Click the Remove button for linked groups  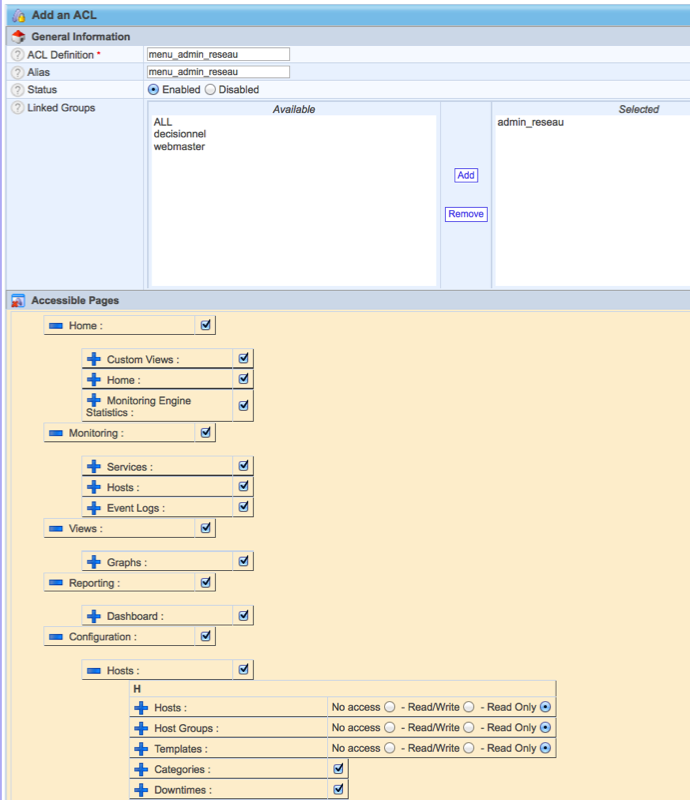465,214
